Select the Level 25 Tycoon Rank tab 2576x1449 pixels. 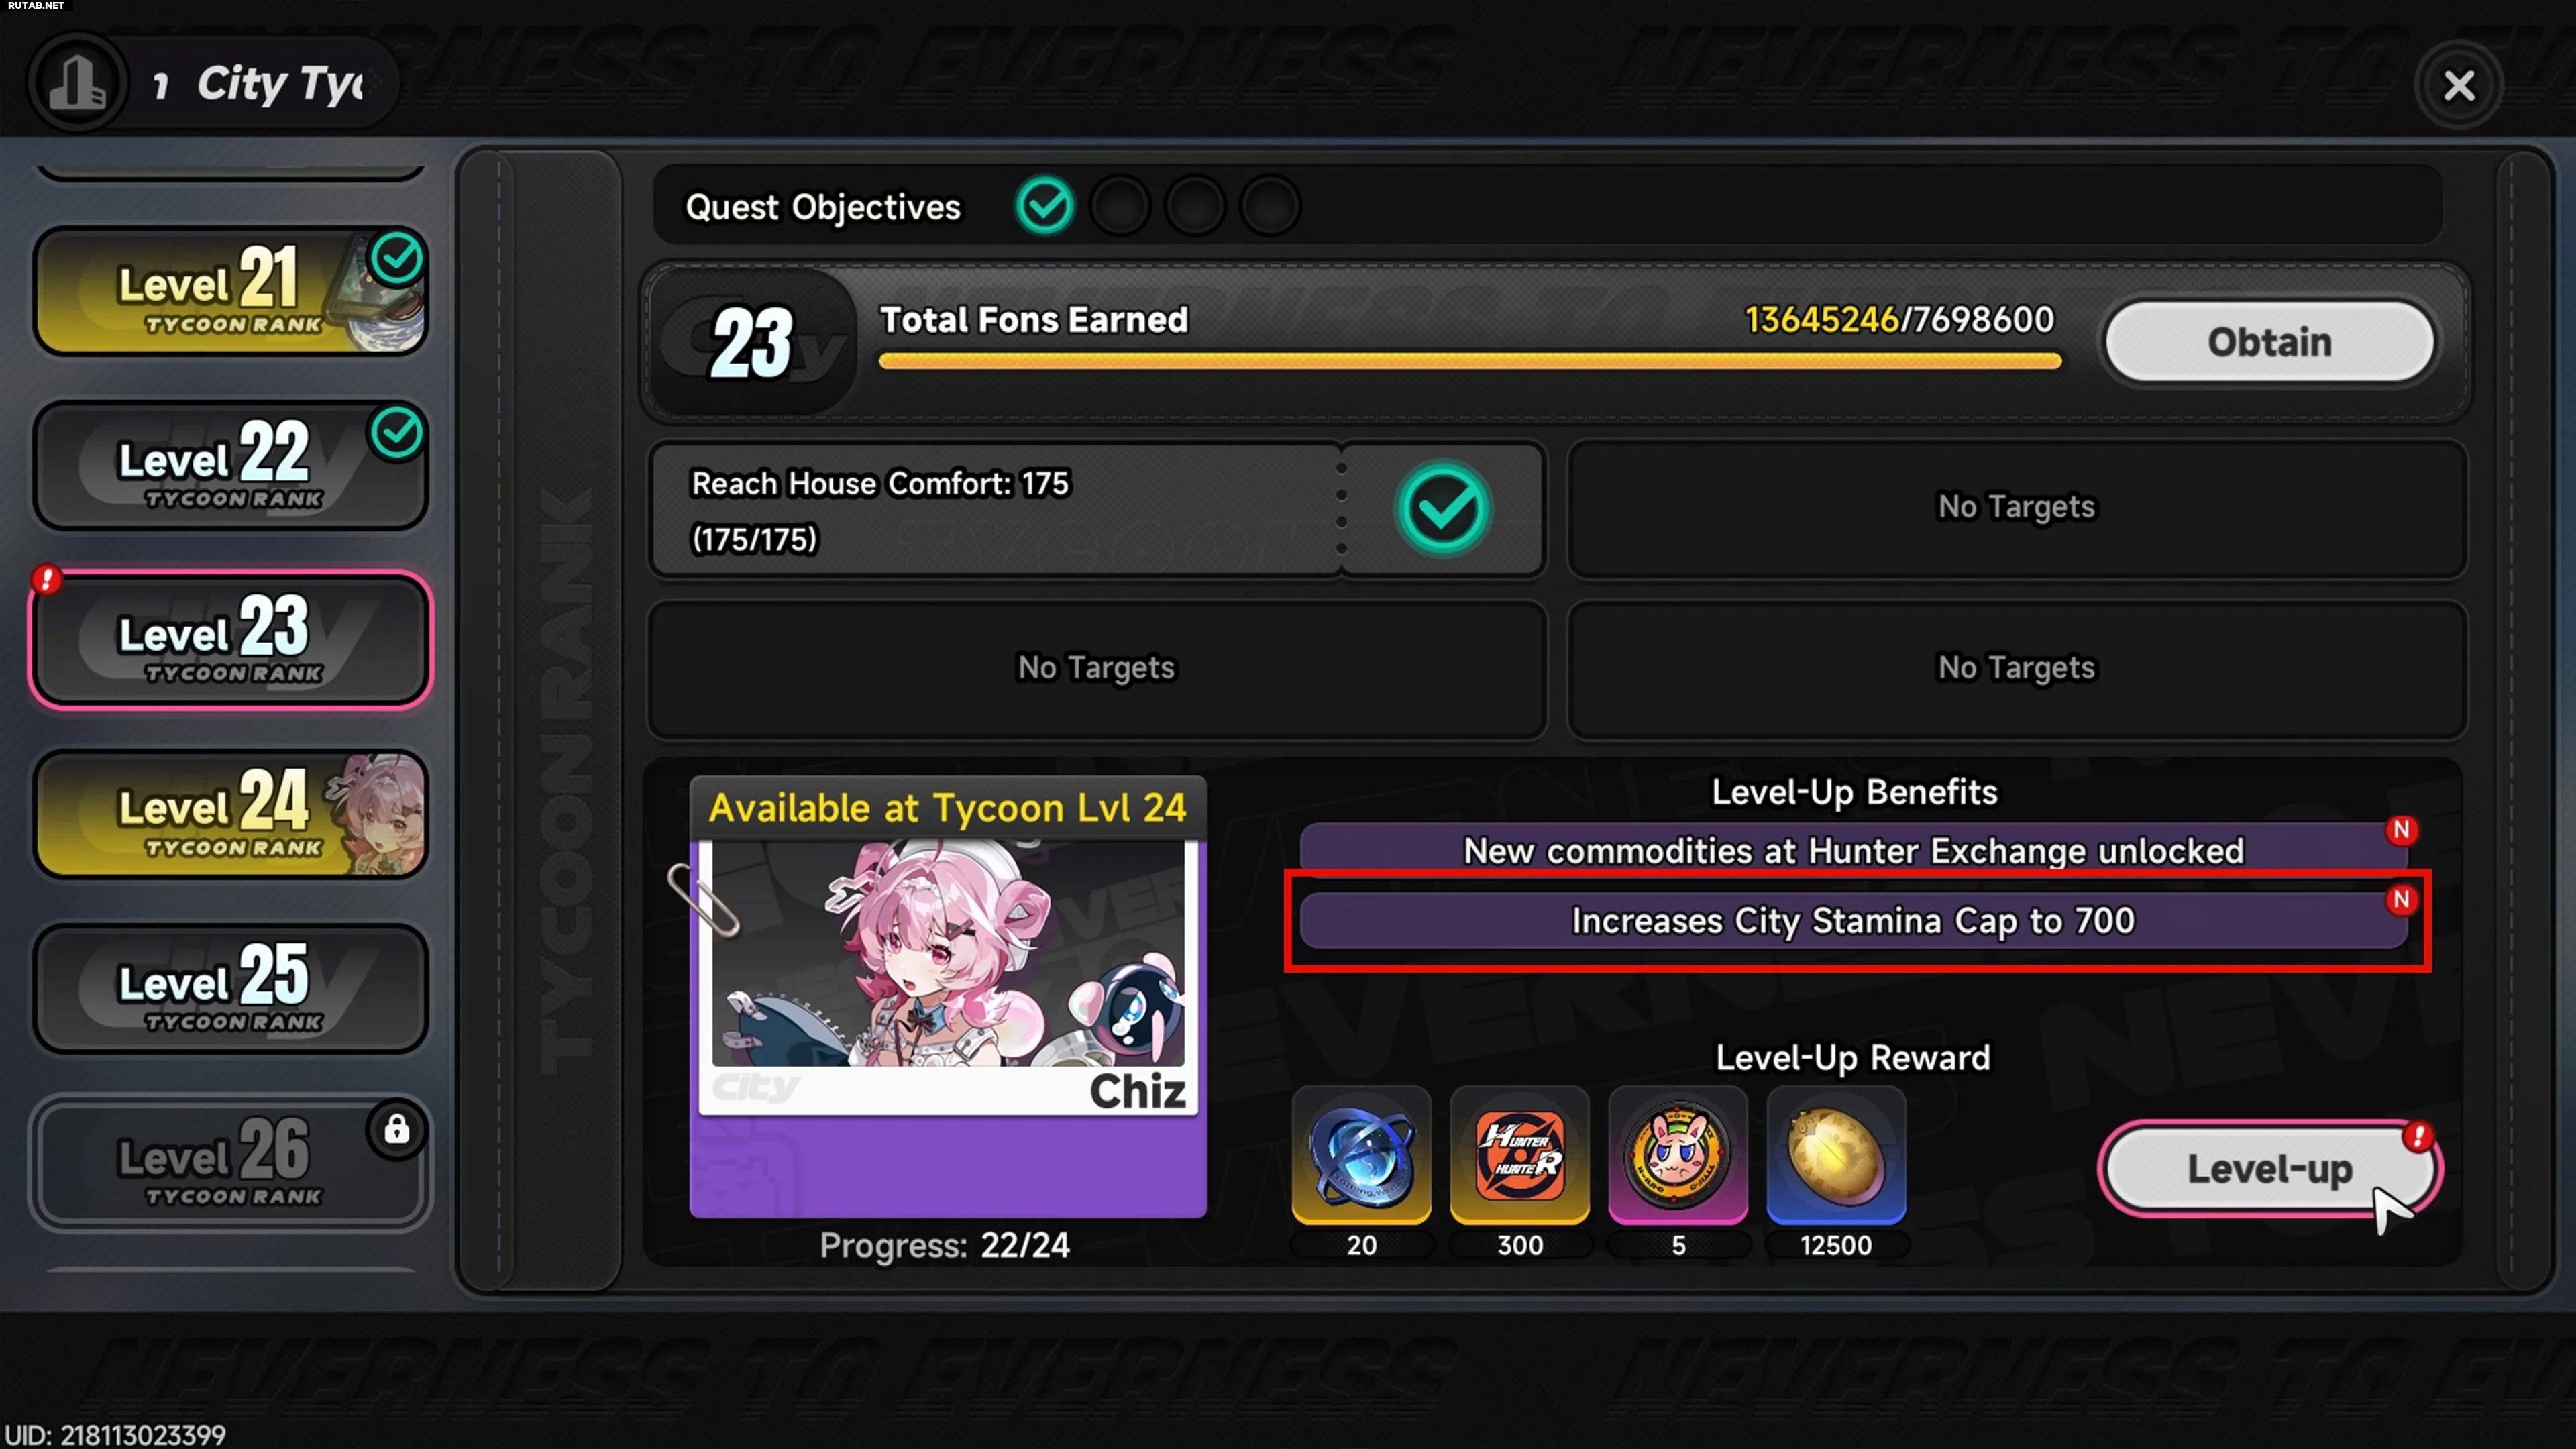(231, 988)
